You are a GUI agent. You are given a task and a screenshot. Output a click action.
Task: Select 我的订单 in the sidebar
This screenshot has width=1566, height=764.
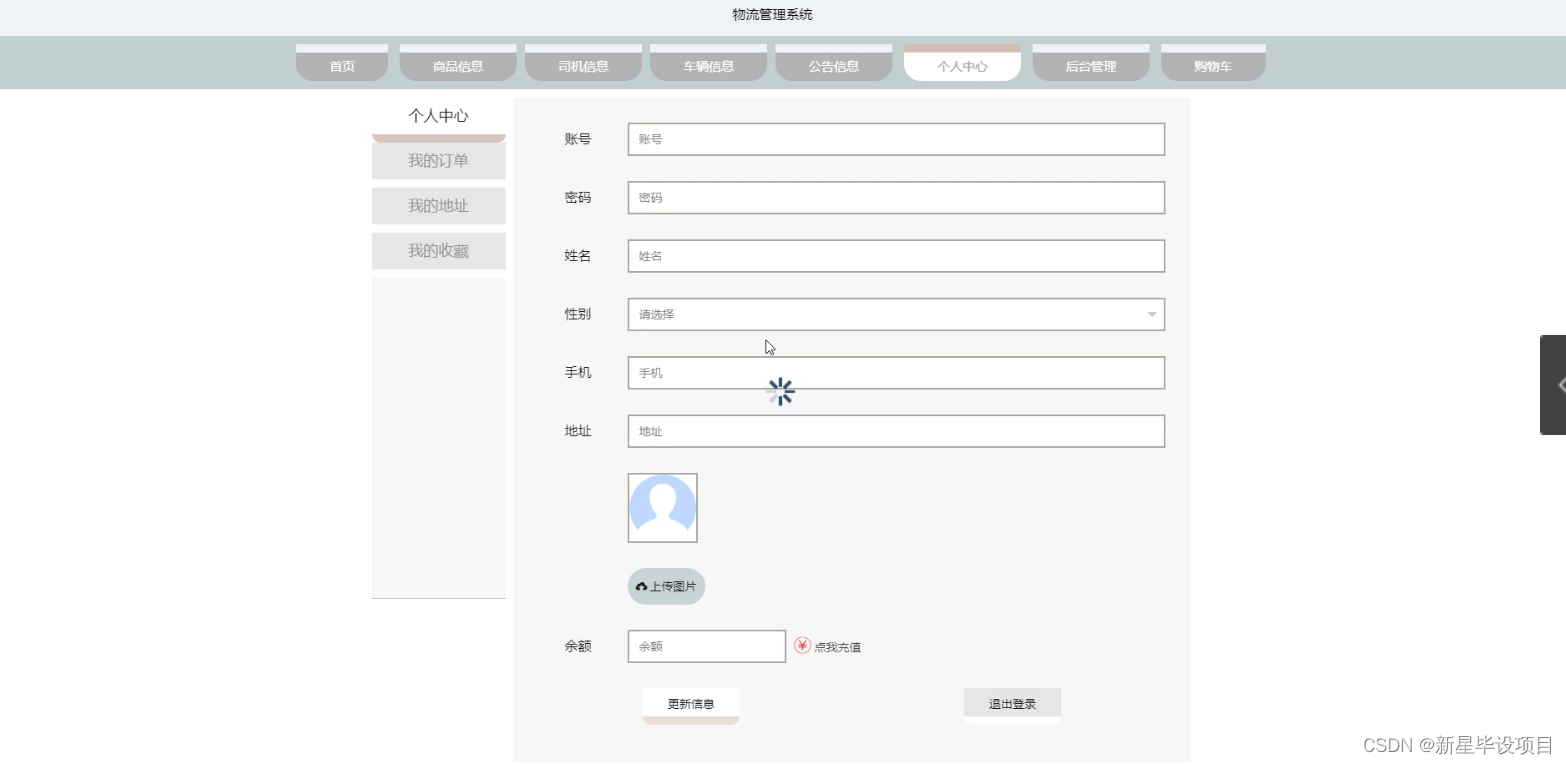coord(438,160)
